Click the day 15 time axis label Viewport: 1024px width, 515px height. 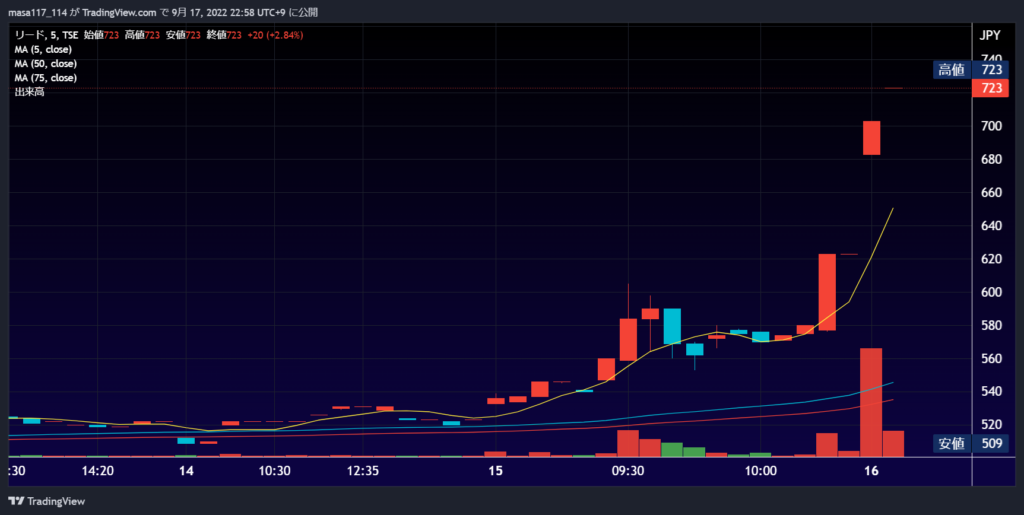[x=496, y=471]
